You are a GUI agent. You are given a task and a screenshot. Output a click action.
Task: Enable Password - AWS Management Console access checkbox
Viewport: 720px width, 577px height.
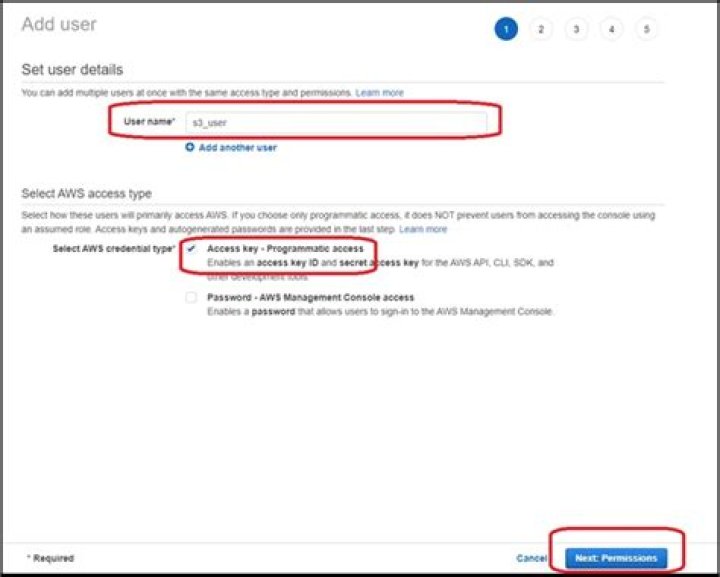tap(191, 298)
